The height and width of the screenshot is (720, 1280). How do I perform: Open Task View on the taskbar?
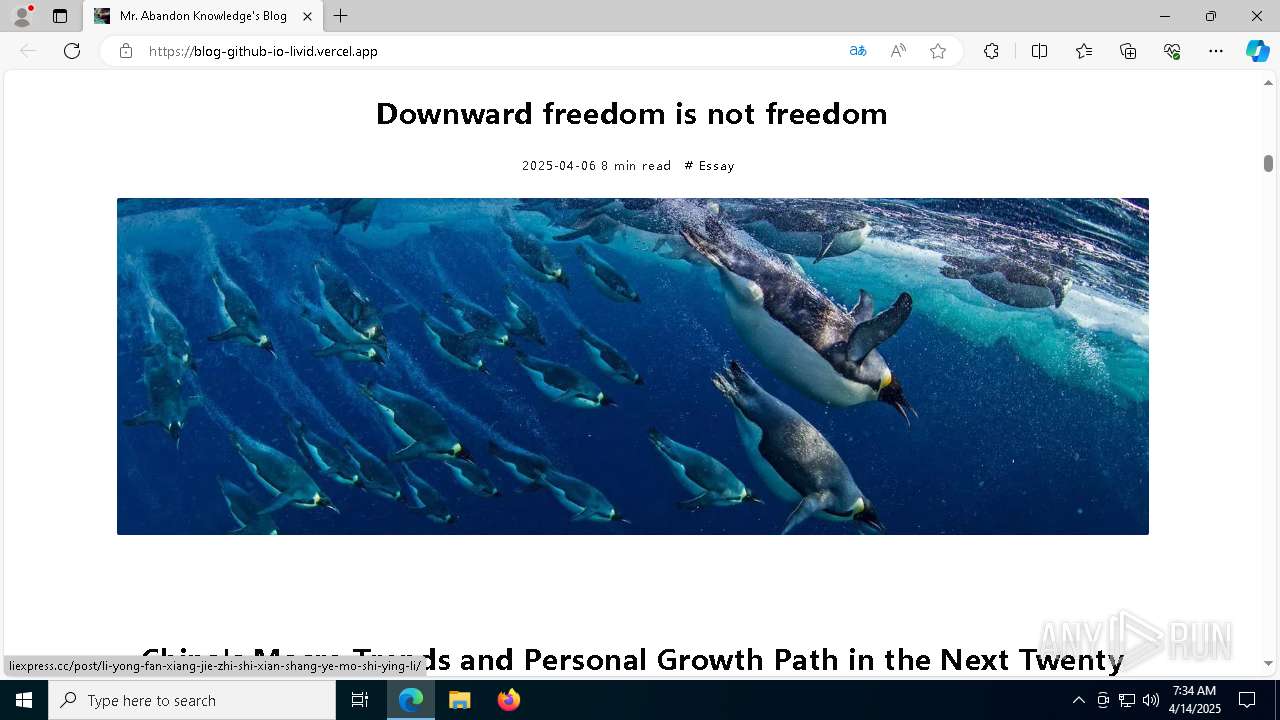[360, 700]
